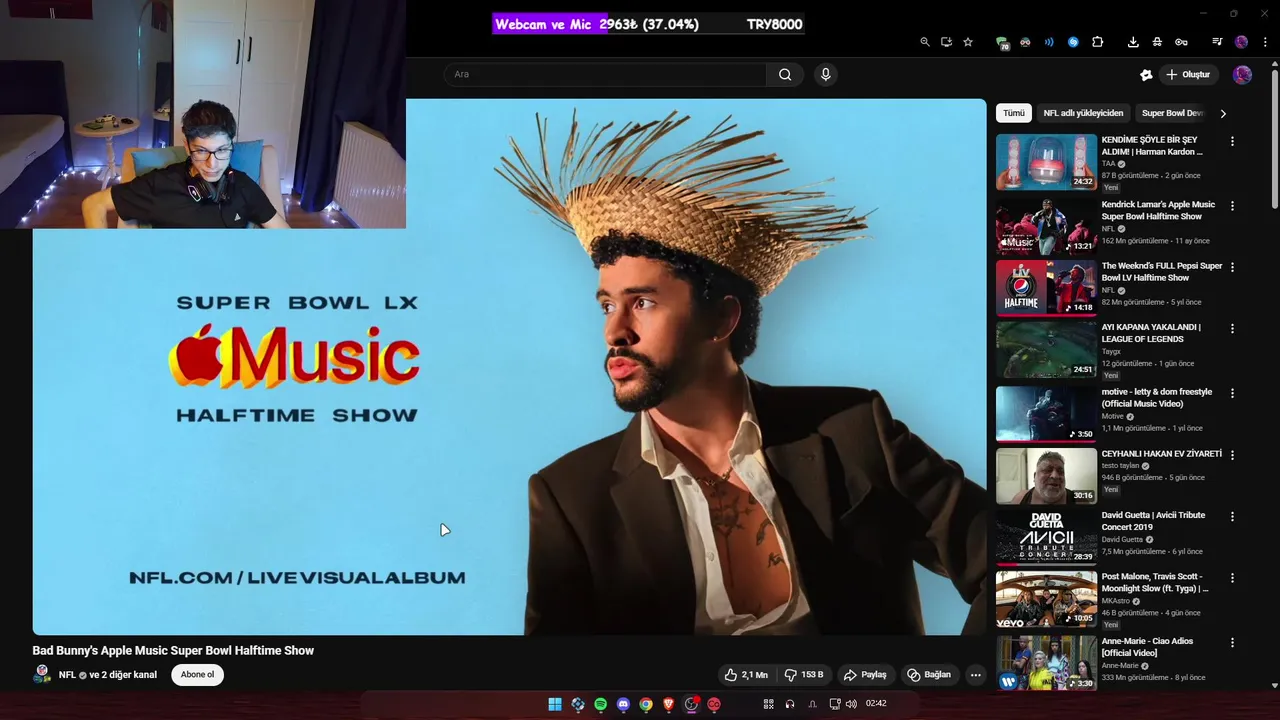This screenshot has width=1280, height=720.
Task: Select the Super Bowl chip
Action: 1172,113
